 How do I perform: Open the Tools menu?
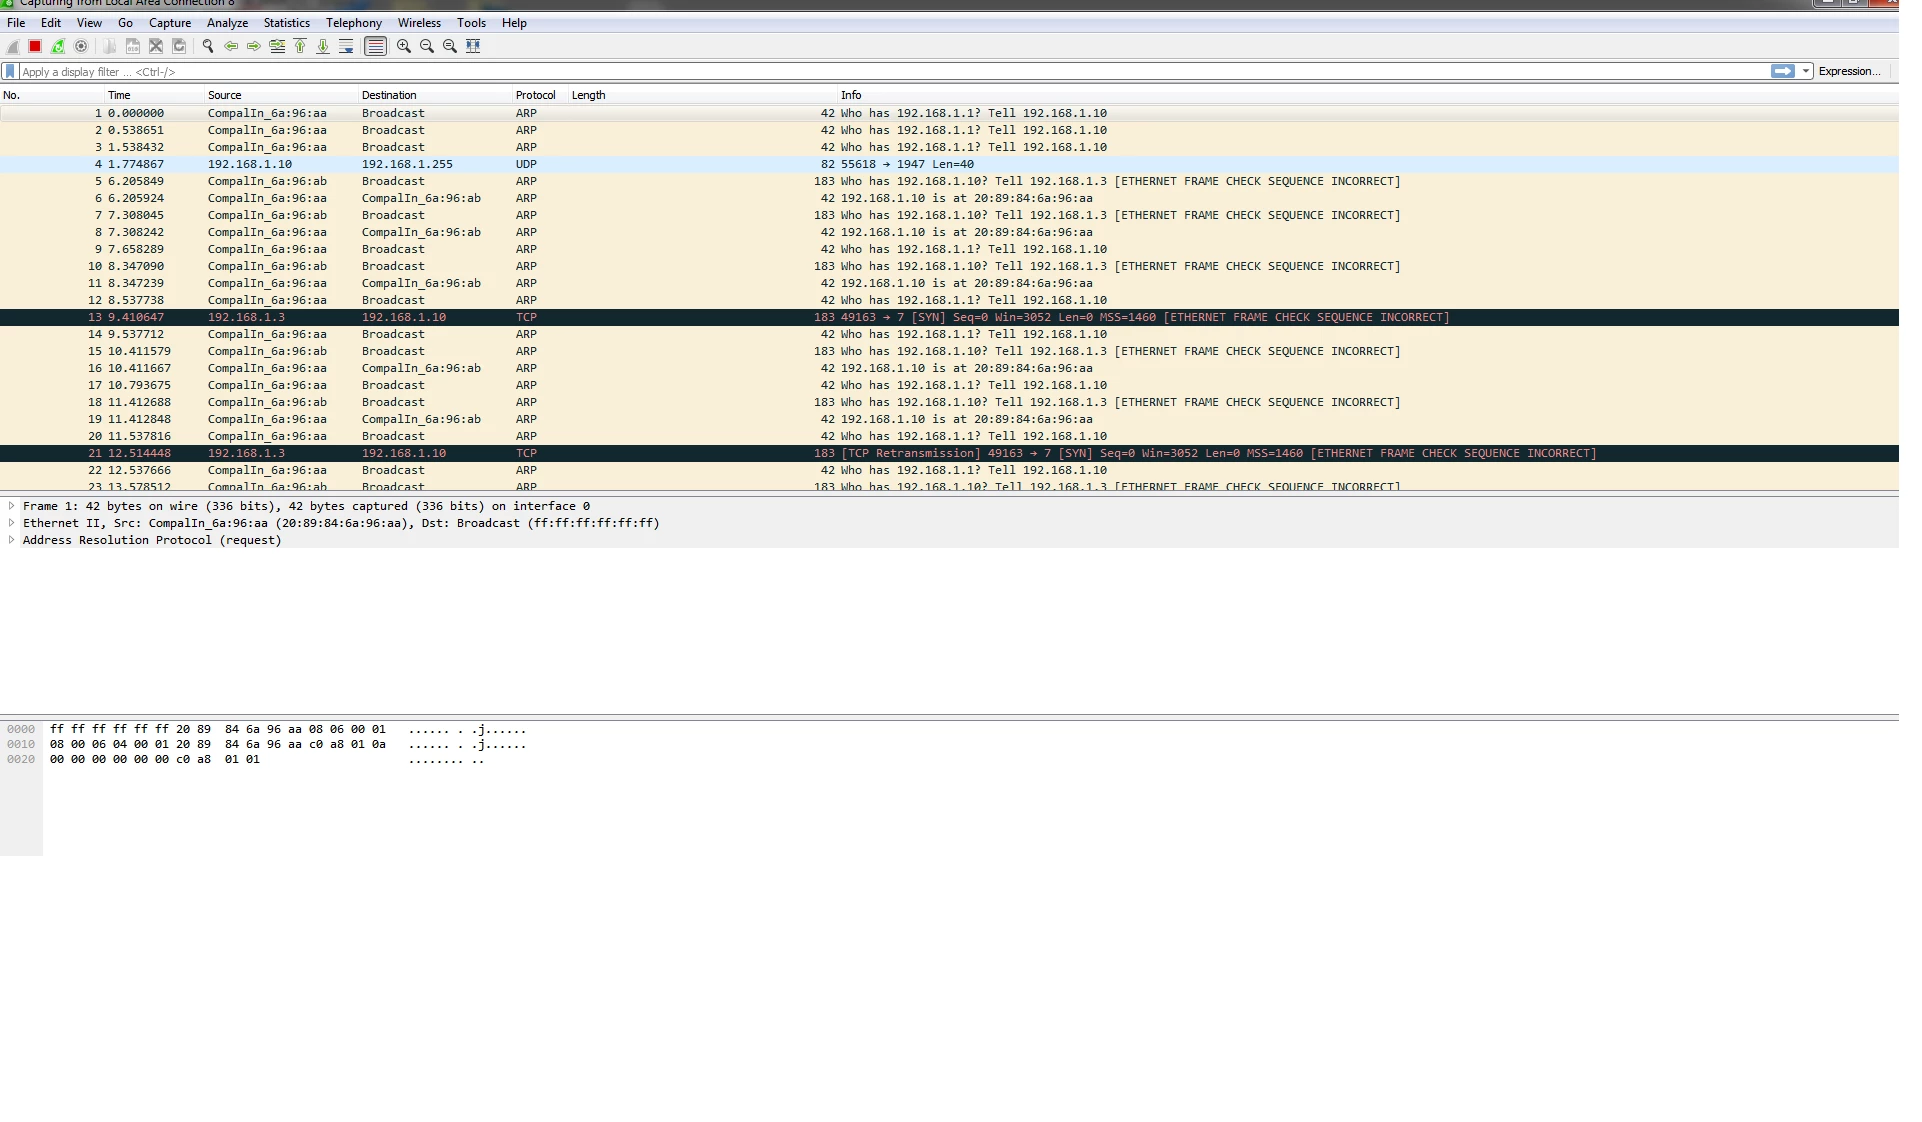coord(471,23)
